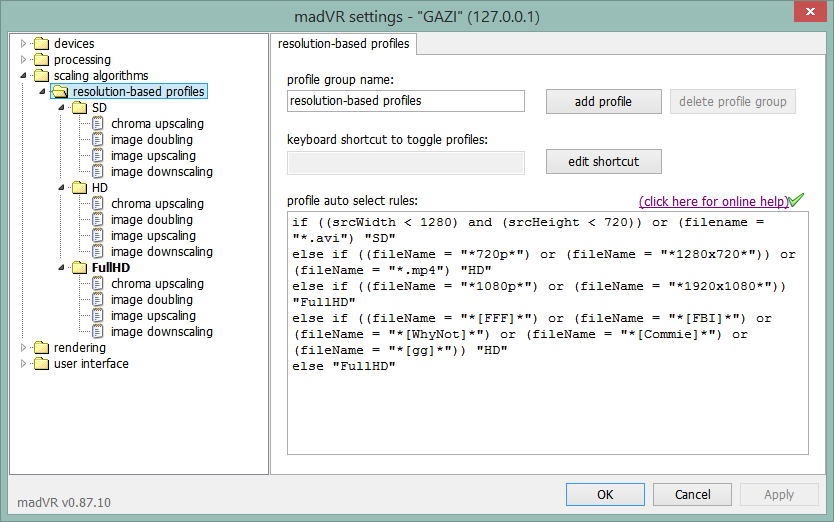This screenshot has height=522, width=834.
Task: Collapse the scaling algorithms tree node
Action: tap(23, 76)
